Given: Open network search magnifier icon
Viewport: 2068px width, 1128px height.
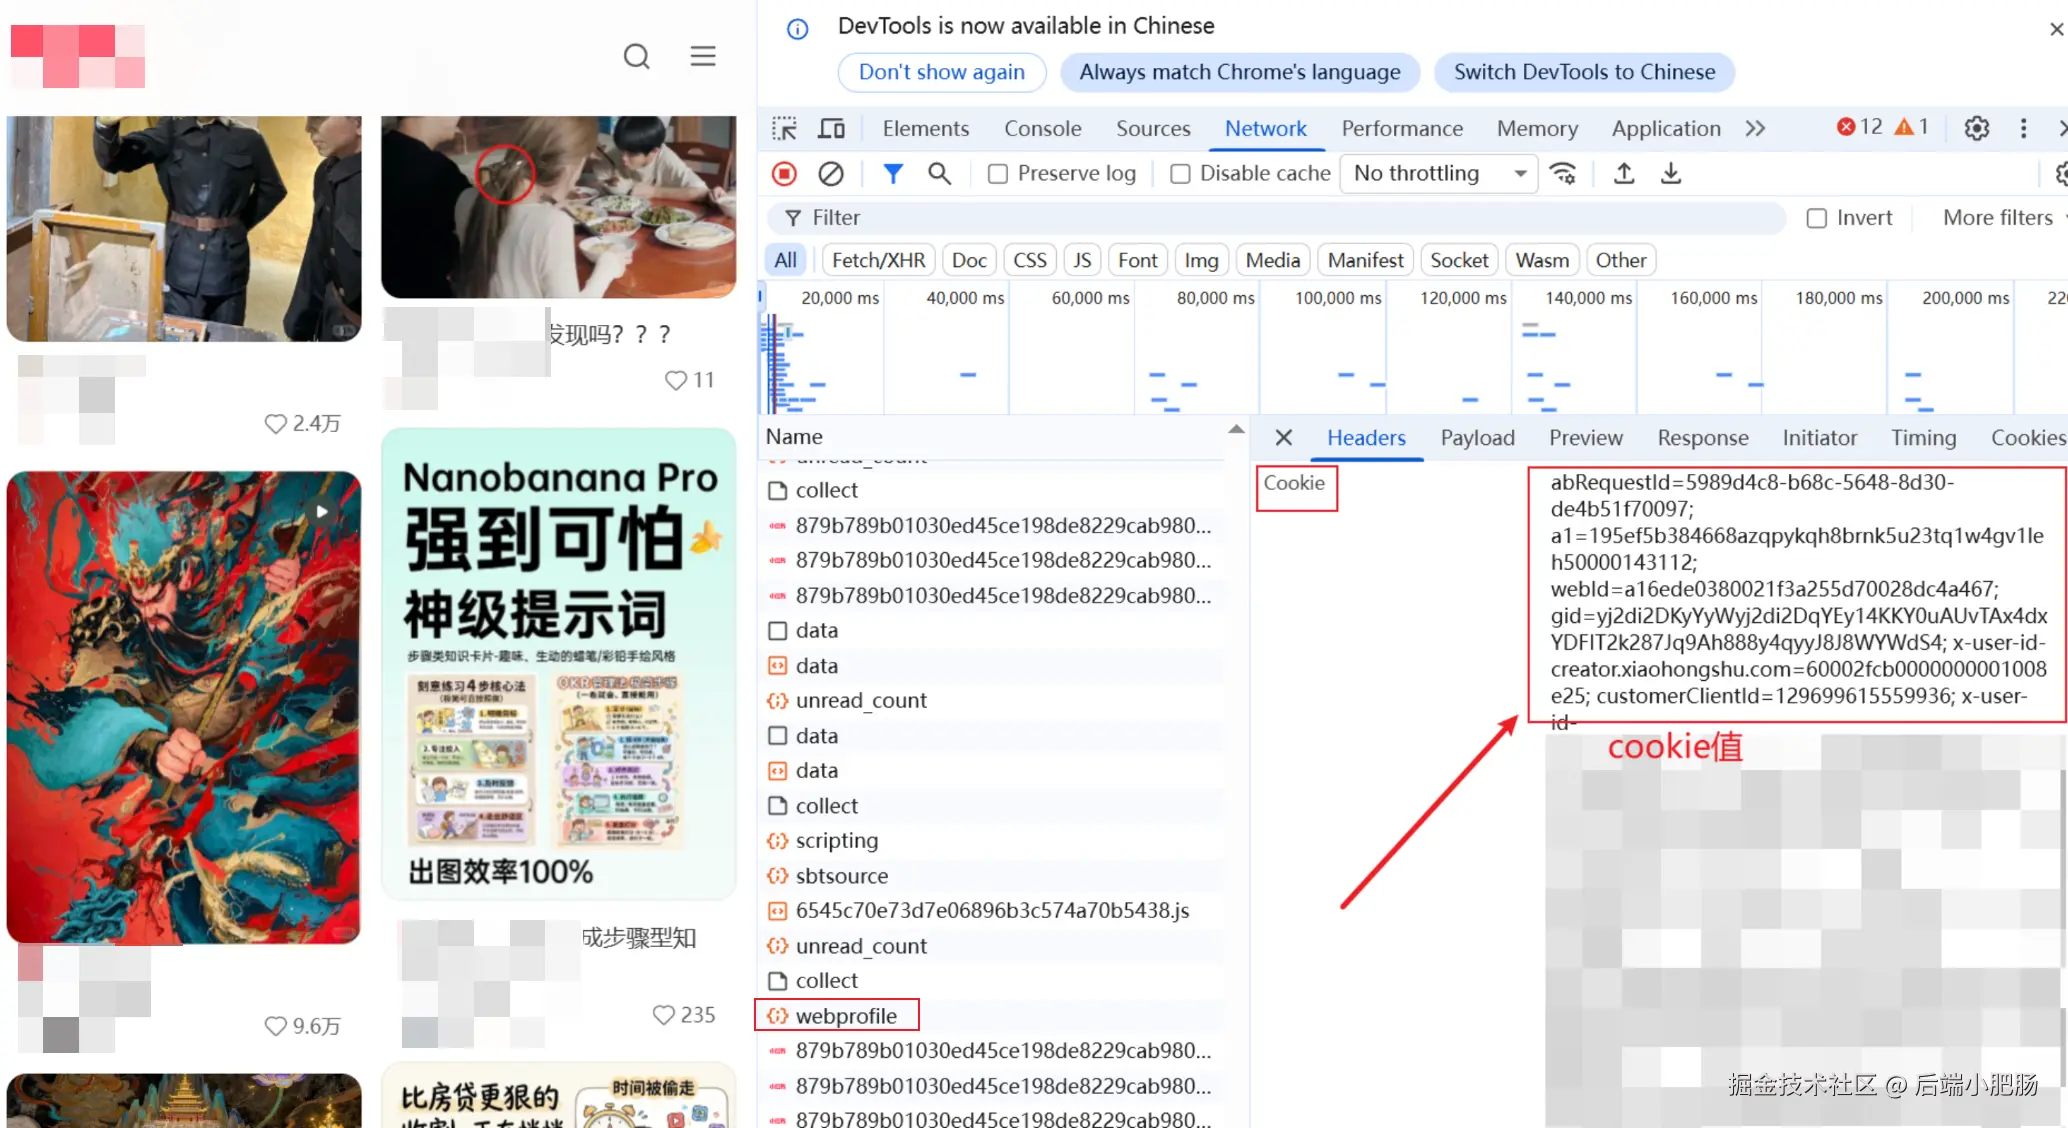Looking at the screenshot, I should [x=939, y=174].
